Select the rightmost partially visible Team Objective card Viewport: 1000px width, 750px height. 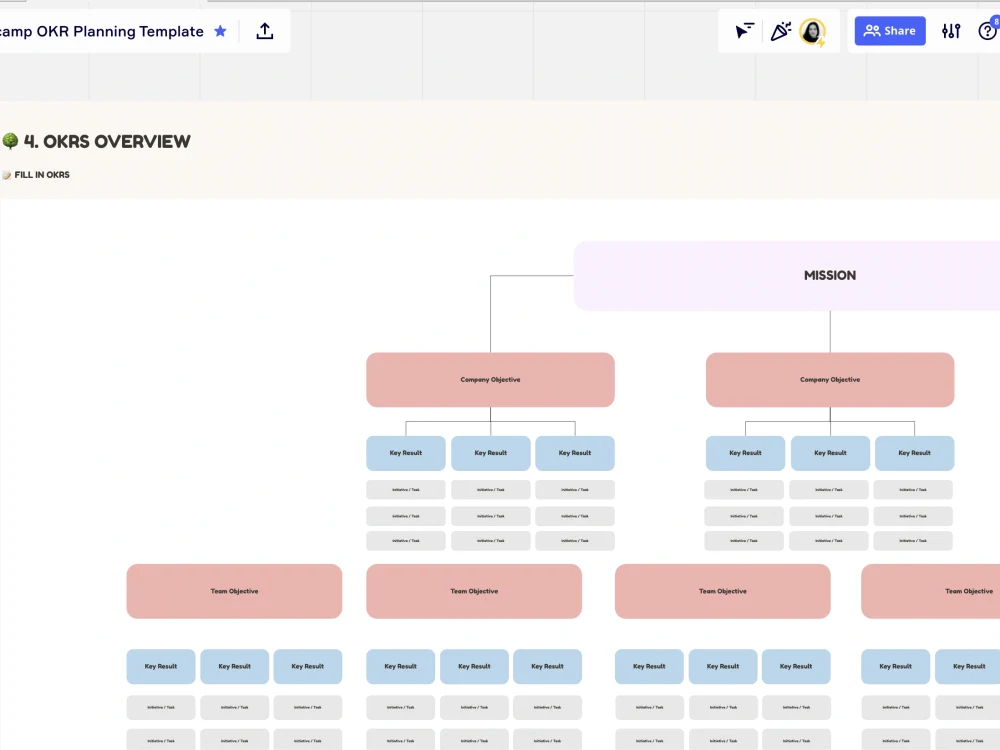(x=930, y=591)
